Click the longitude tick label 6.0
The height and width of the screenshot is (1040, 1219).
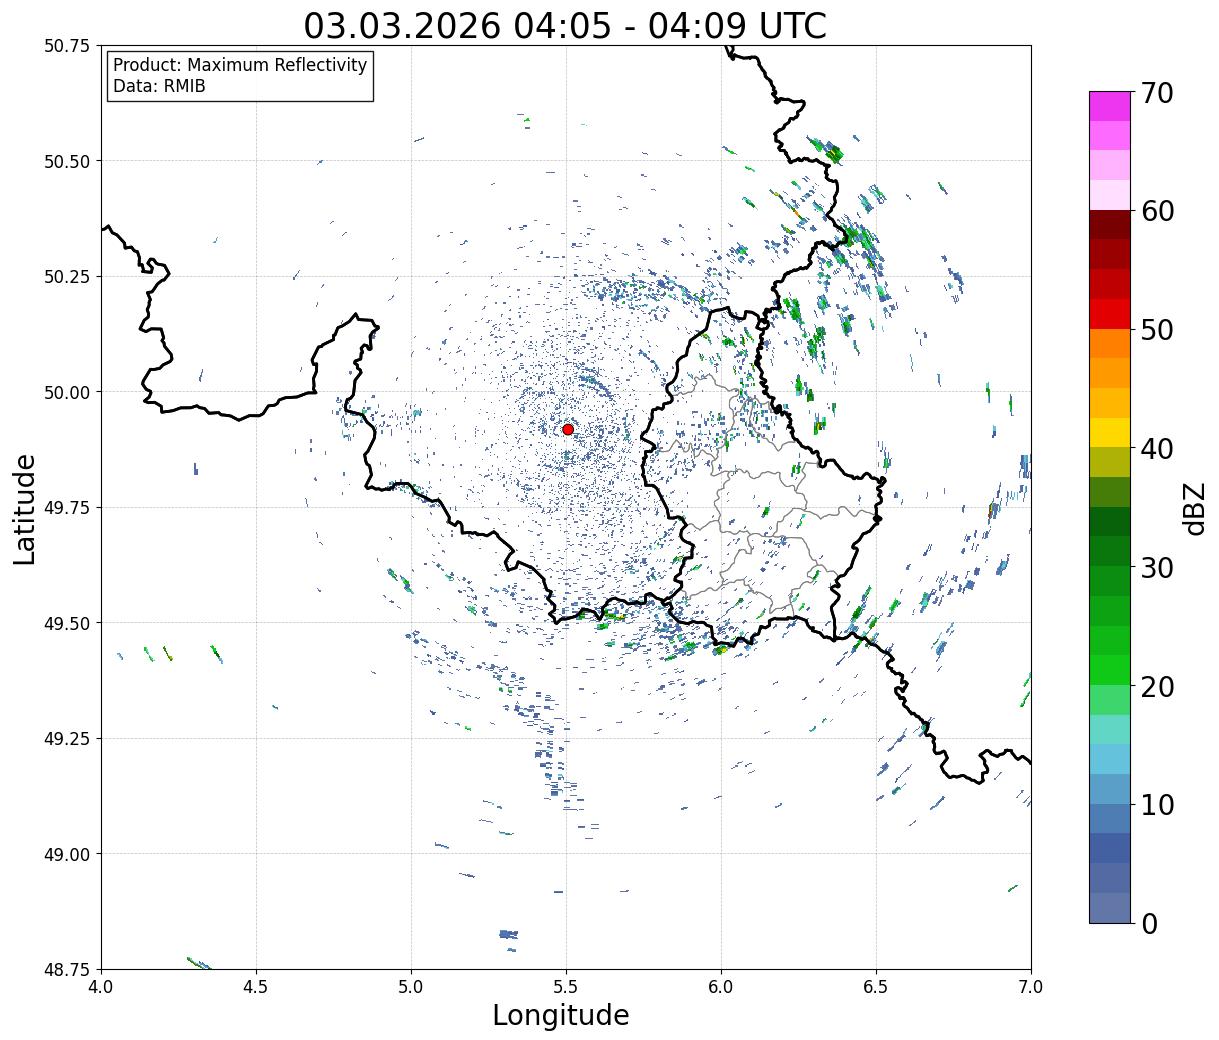point(721,987)
